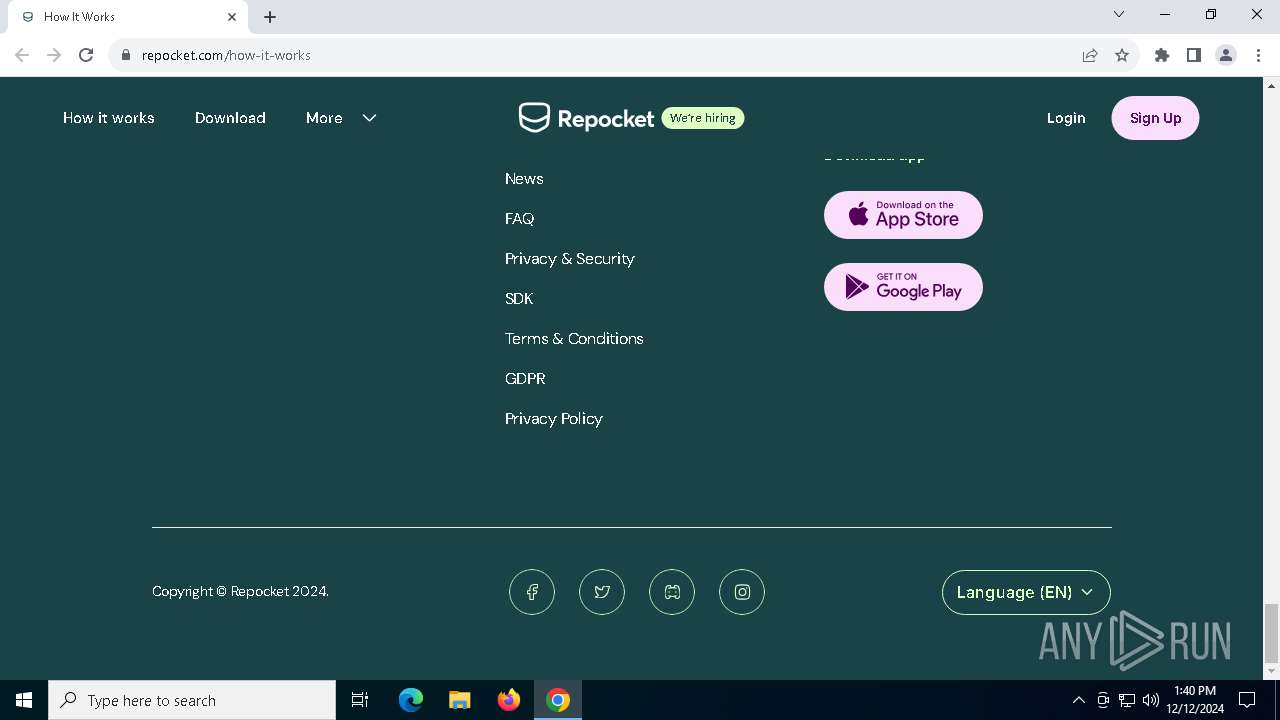Open the Instagram social icon
The image size is (1280, 720).
click(x=742, y=592)
